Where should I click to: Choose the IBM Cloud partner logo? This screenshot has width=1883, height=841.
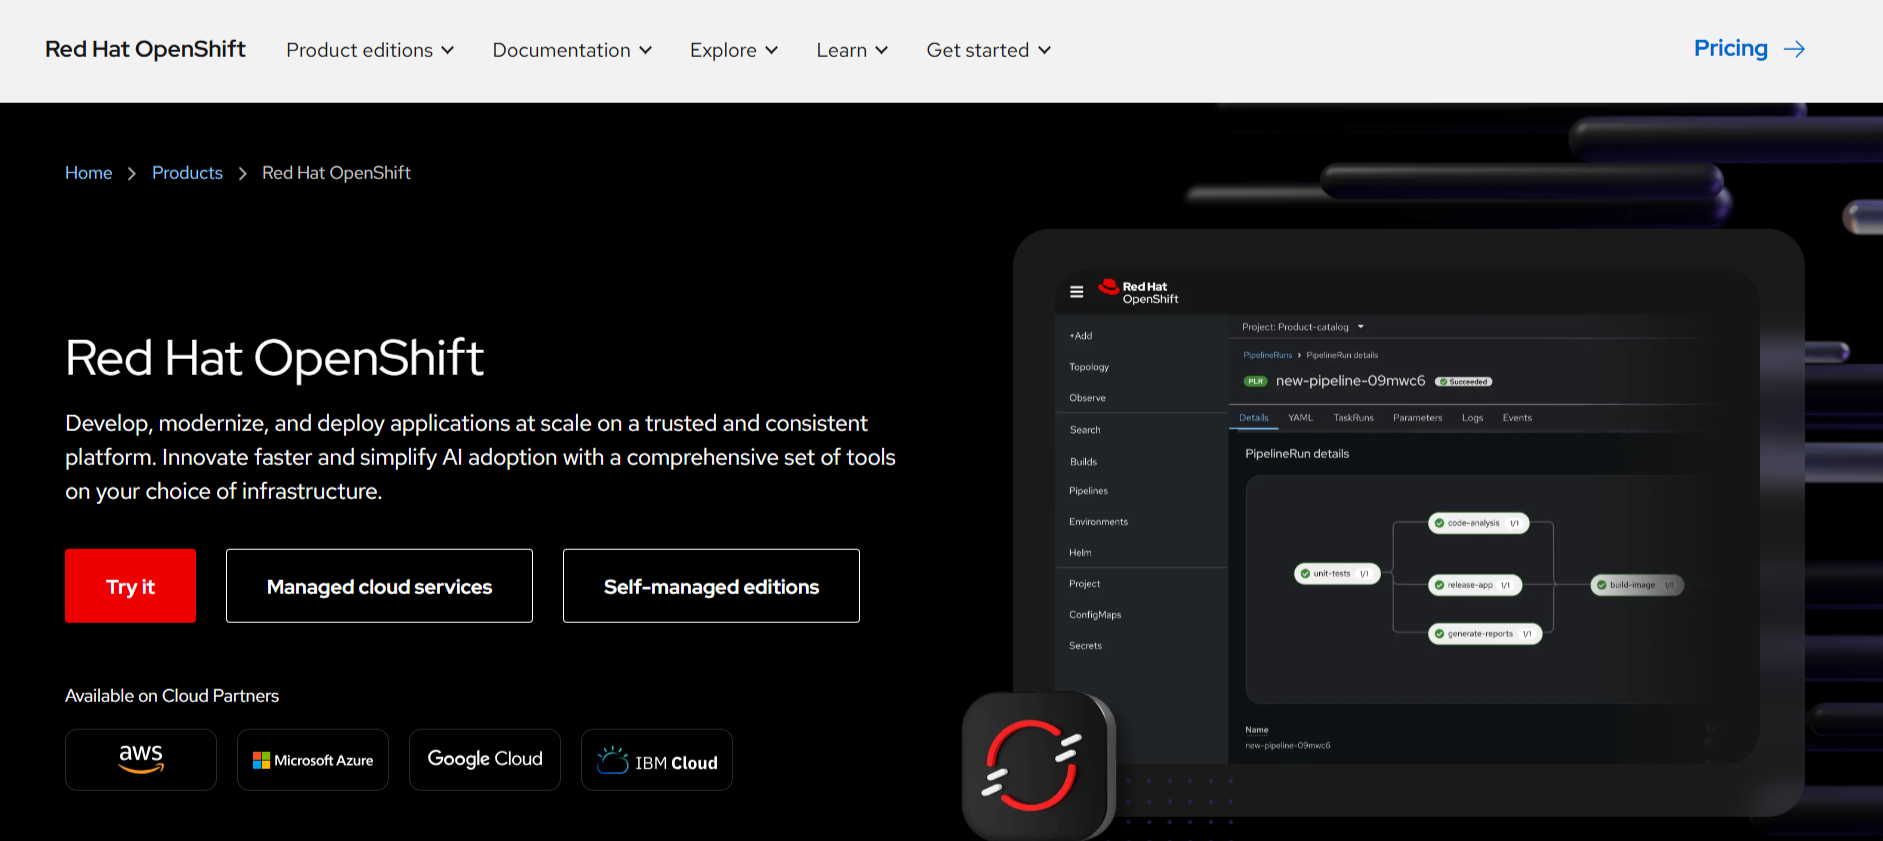(x=657, y=760)
